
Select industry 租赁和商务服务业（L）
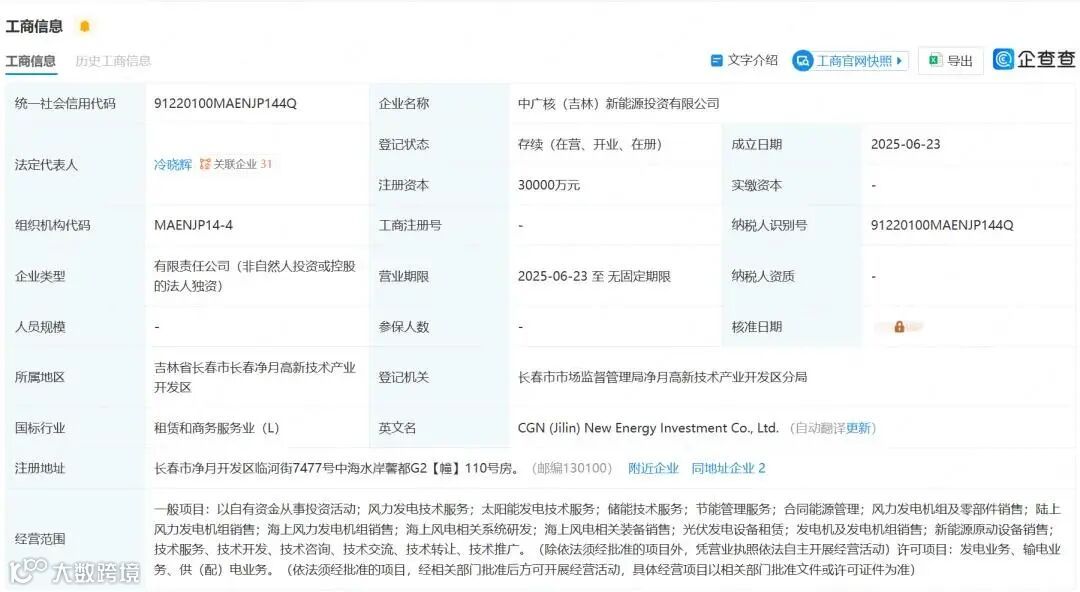(x=216, y=428)
